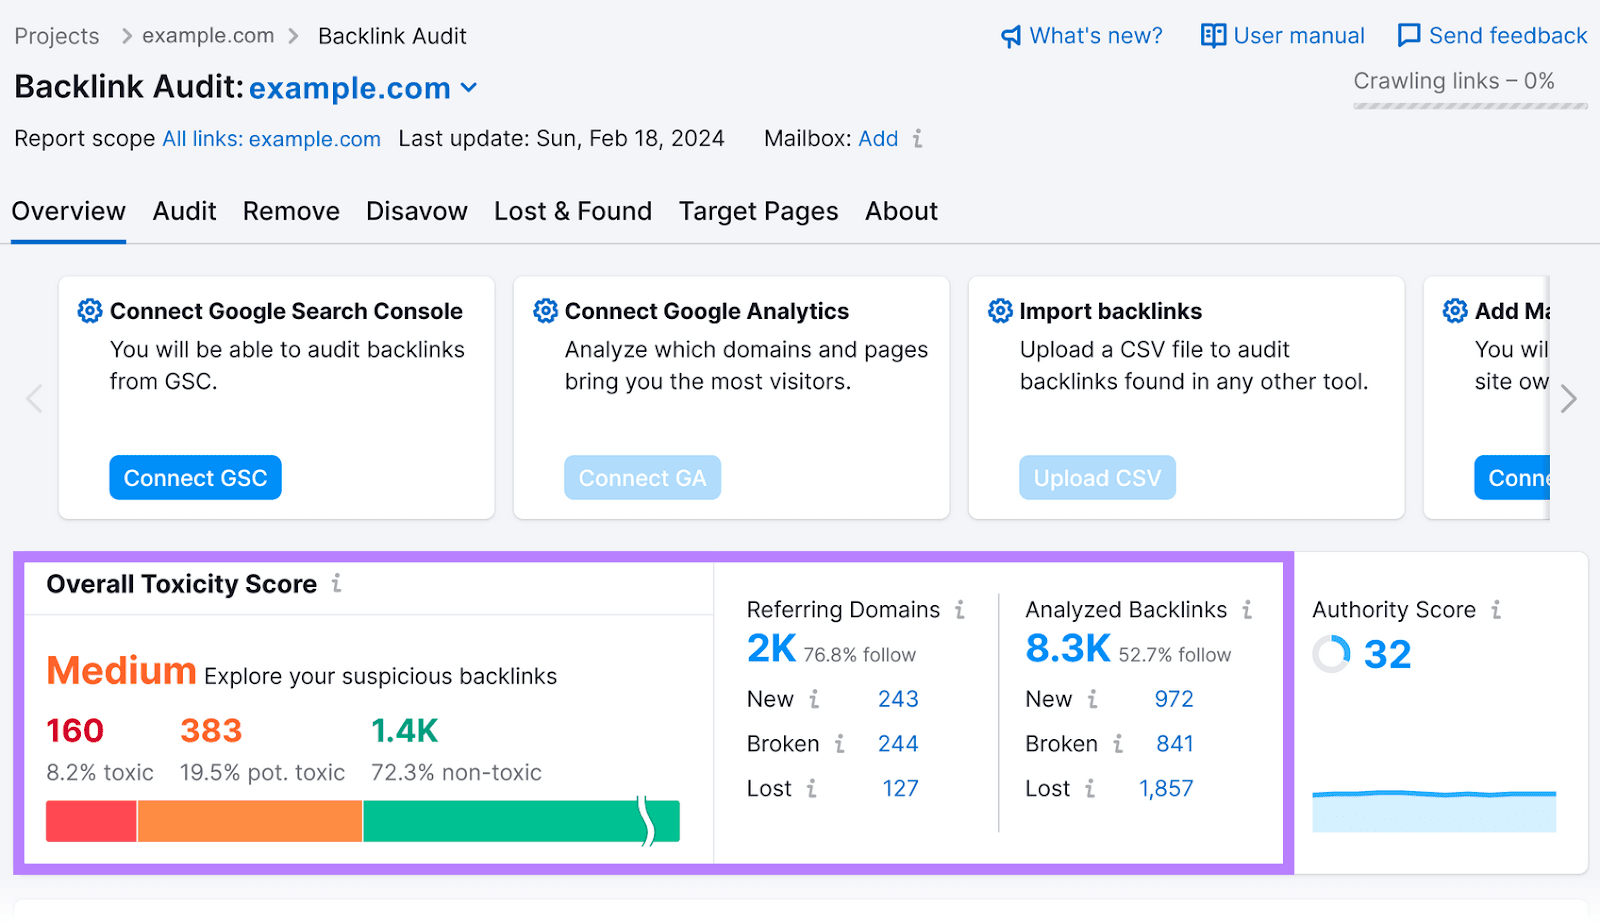1600x923 pixels.
Task: Click the gear icon on Import backlinks card
Action: pos(1000,311)
